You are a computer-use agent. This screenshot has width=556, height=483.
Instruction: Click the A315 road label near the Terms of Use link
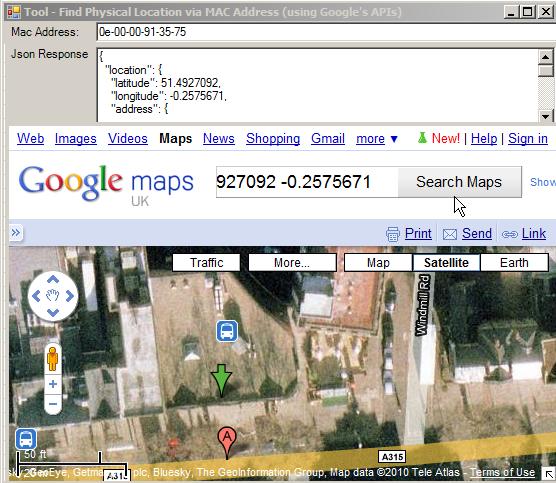coord(392,457)
